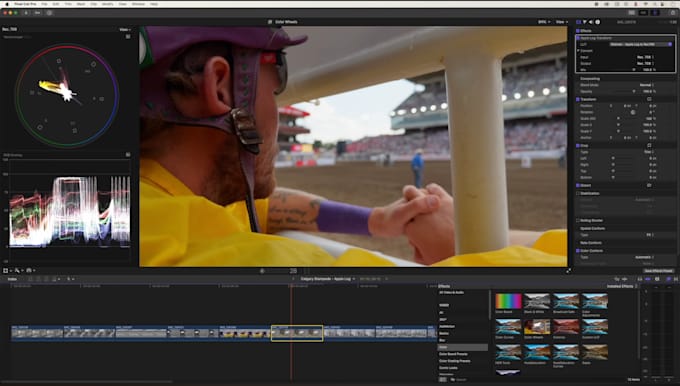Open the Audio inspector speaker icon
Viewport: 680px width, 386px height.
point(591,22)
